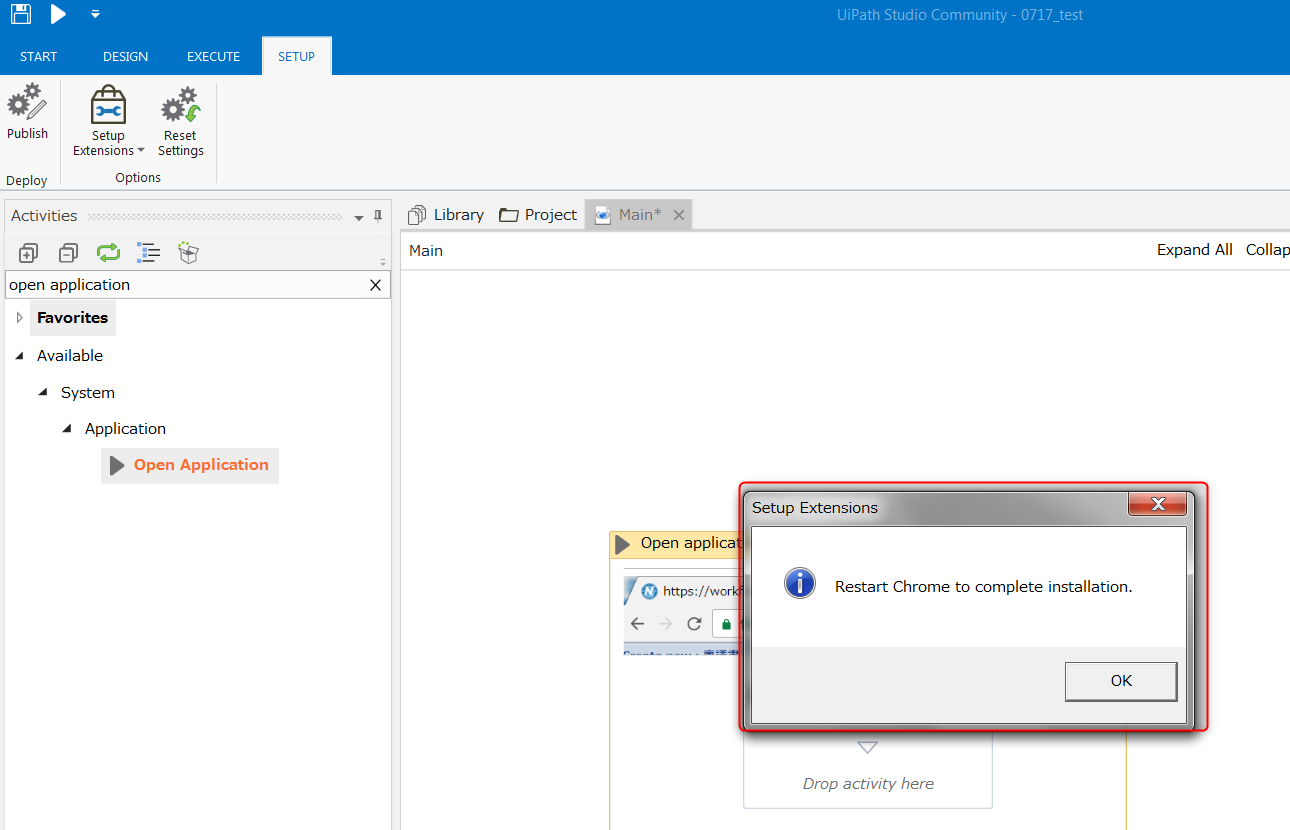The image size is (1290, 830).
Task: Collapse the System tree node
Action: (43, 392)
